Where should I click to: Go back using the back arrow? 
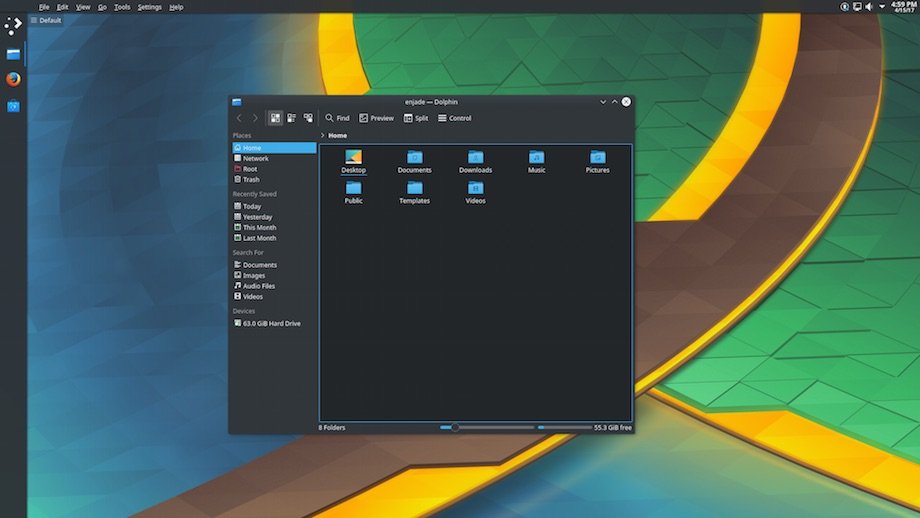239,118
